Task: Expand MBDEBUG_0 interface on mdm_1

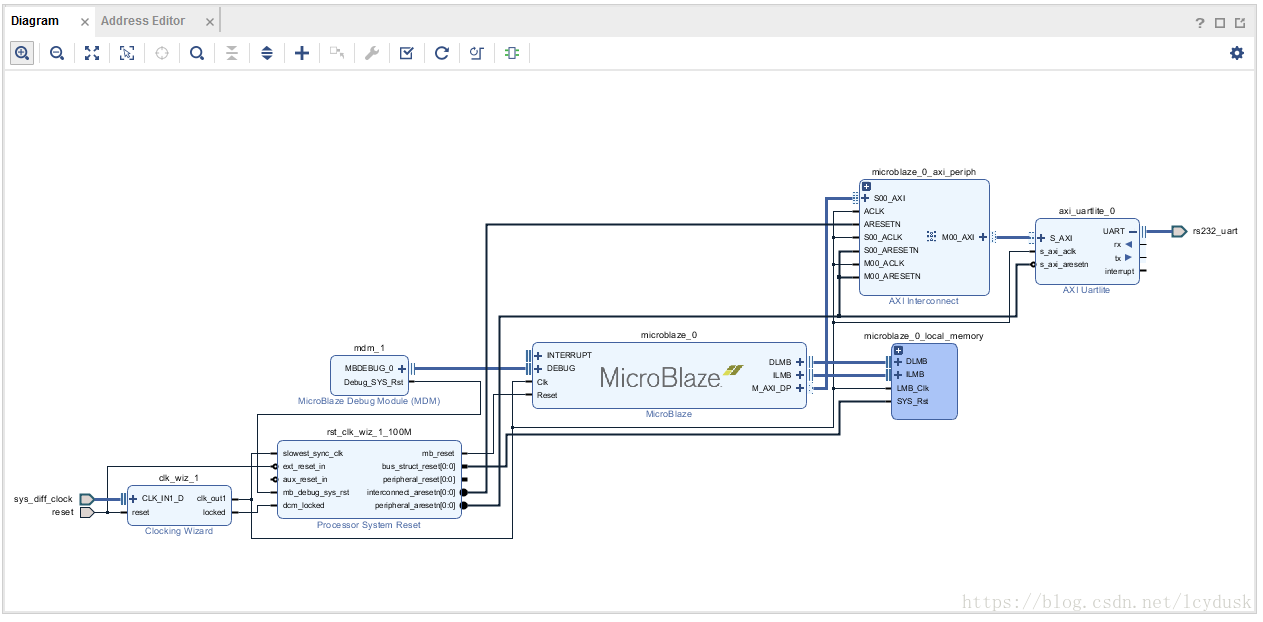Action: coord(402,368)
